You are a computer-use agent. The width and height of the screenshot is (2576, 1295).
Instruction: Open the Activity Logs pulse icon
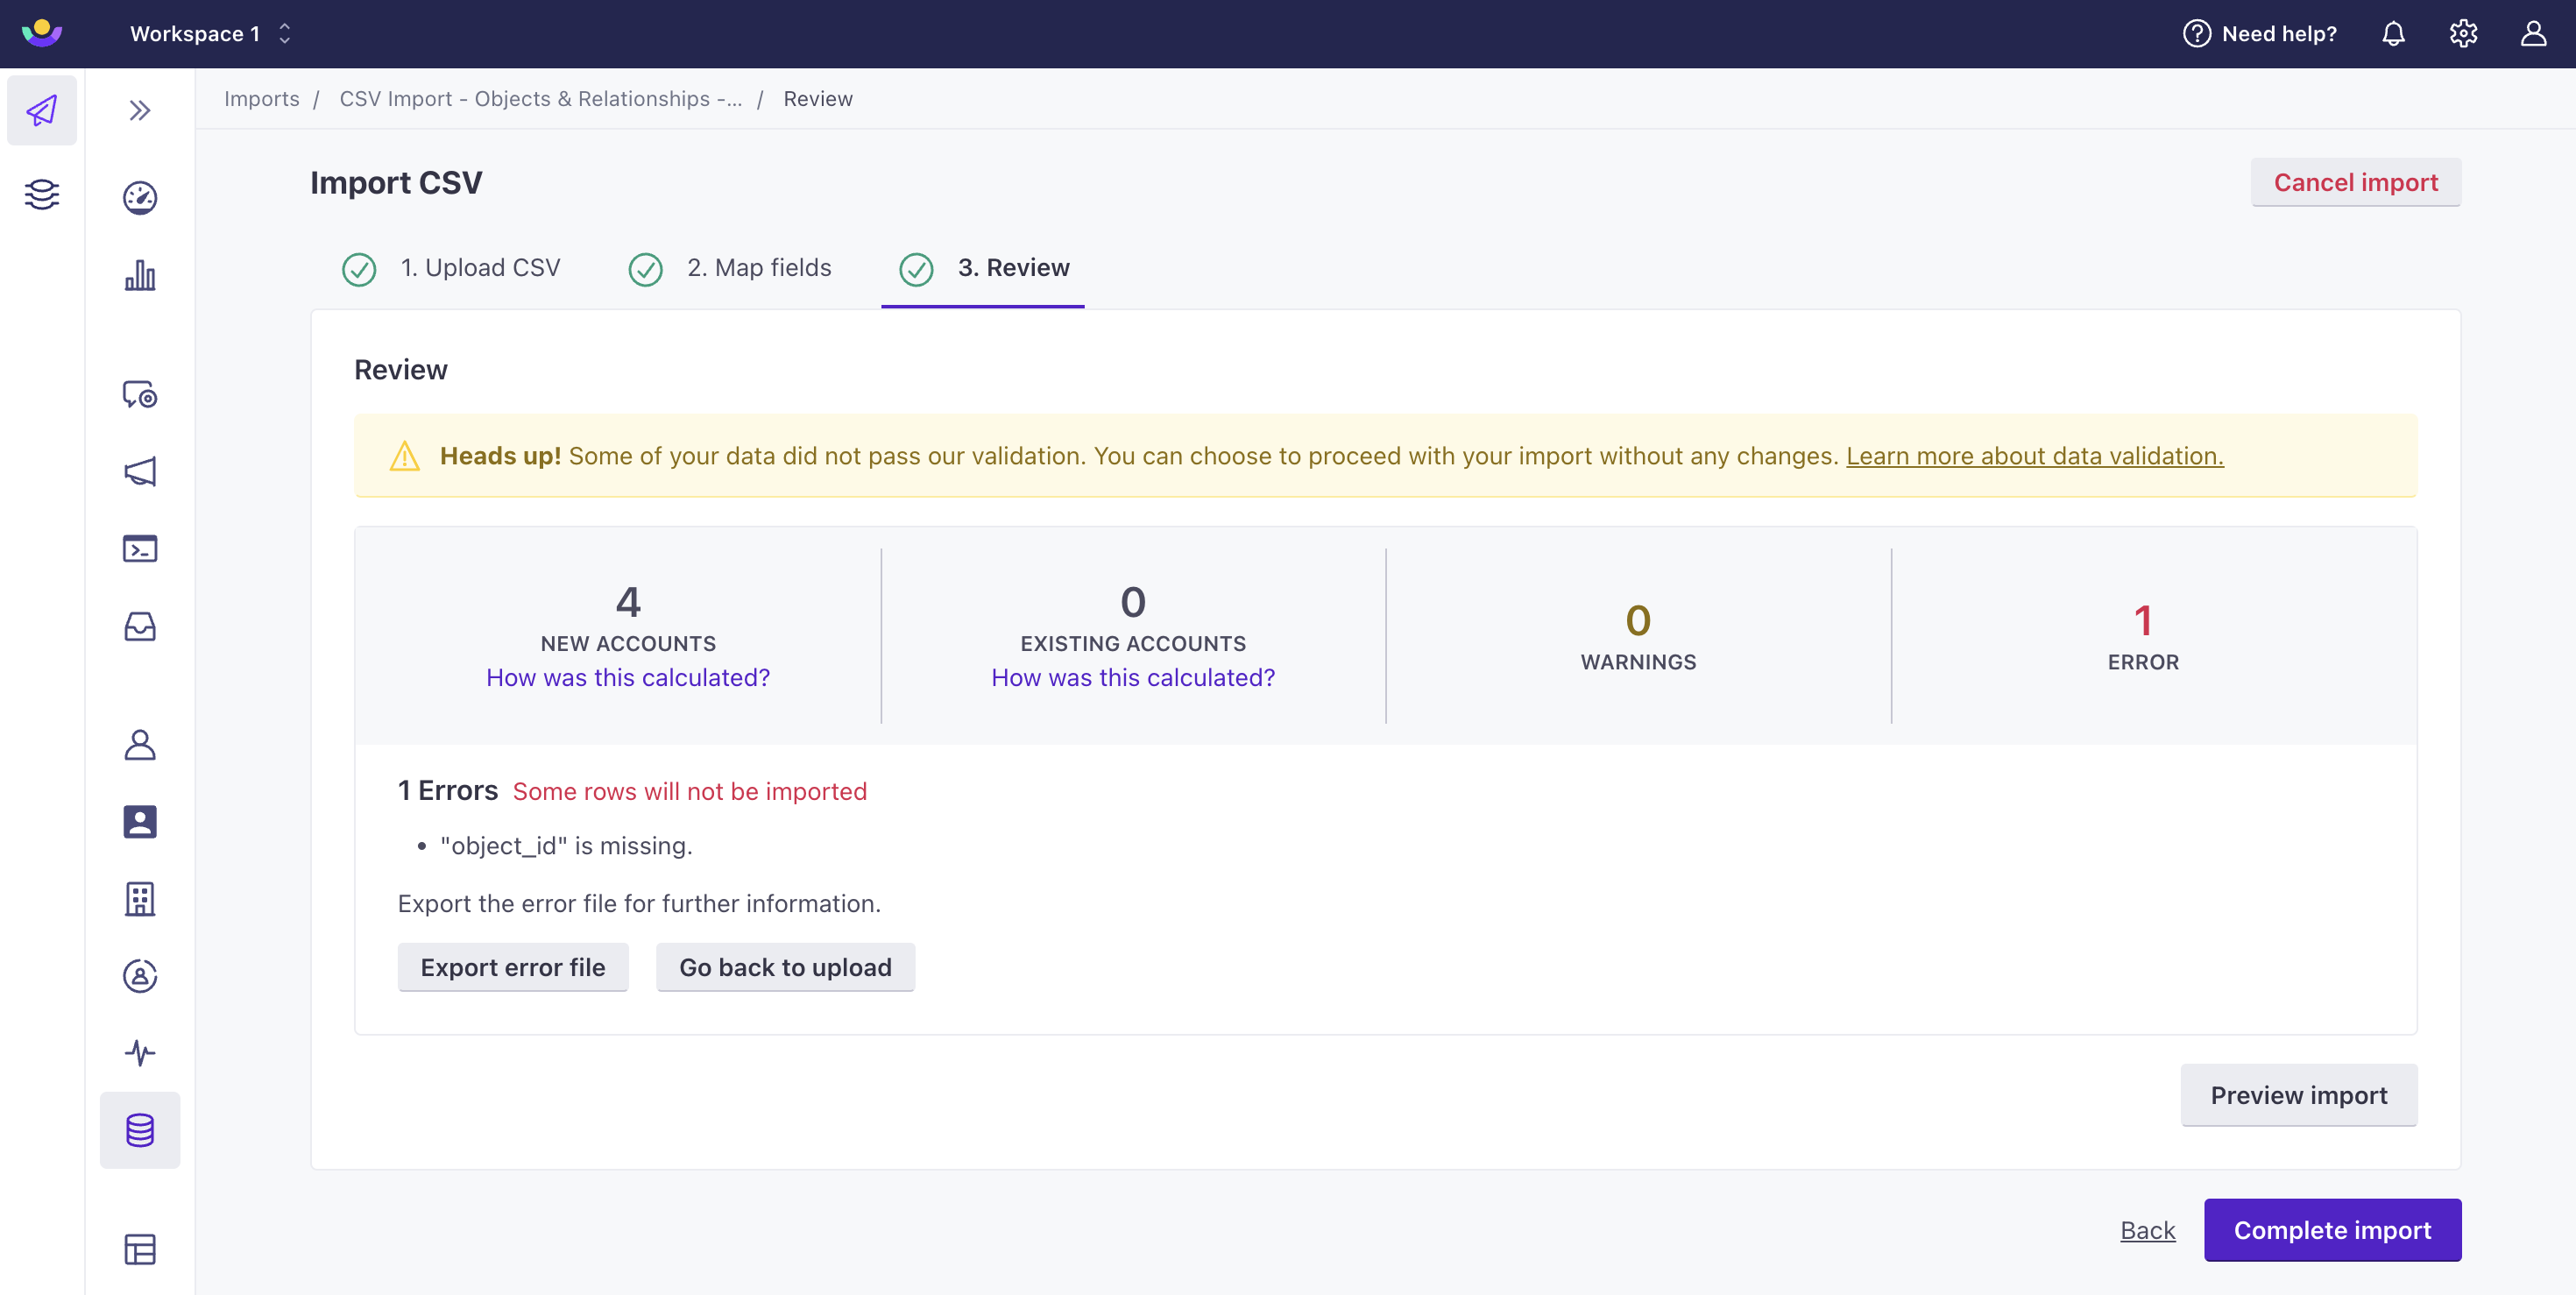point(140,1052)
